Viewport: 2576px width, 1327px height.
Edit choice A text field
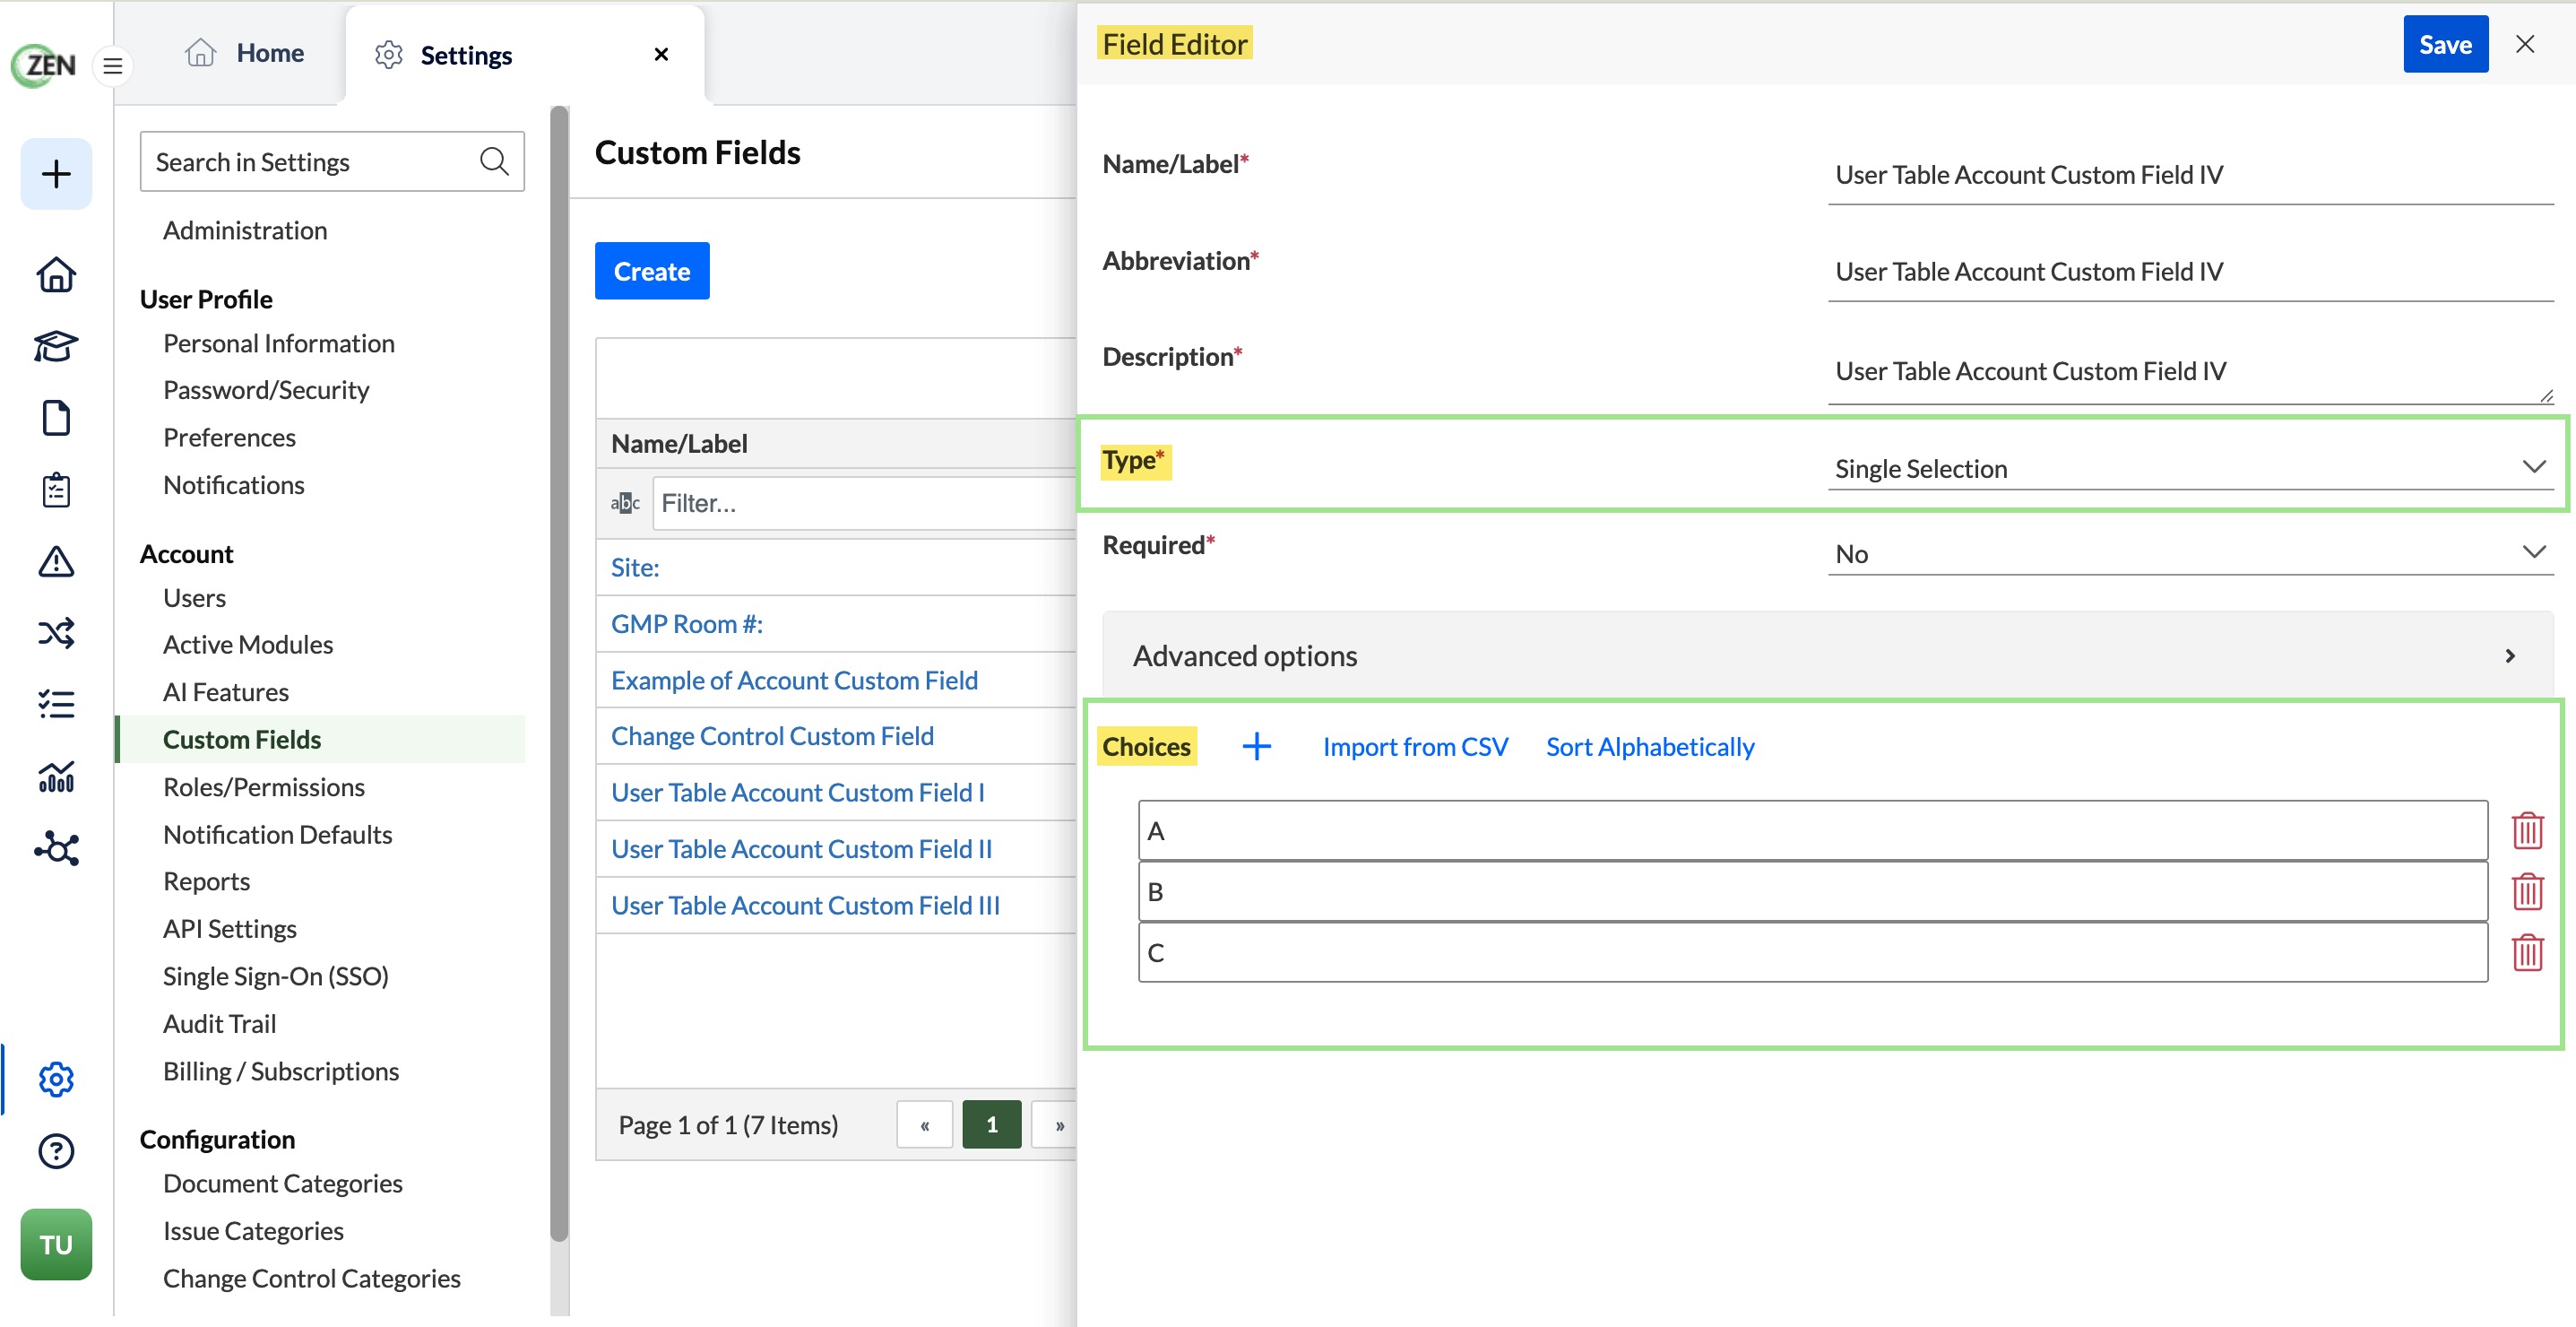tap(1812, 830)
